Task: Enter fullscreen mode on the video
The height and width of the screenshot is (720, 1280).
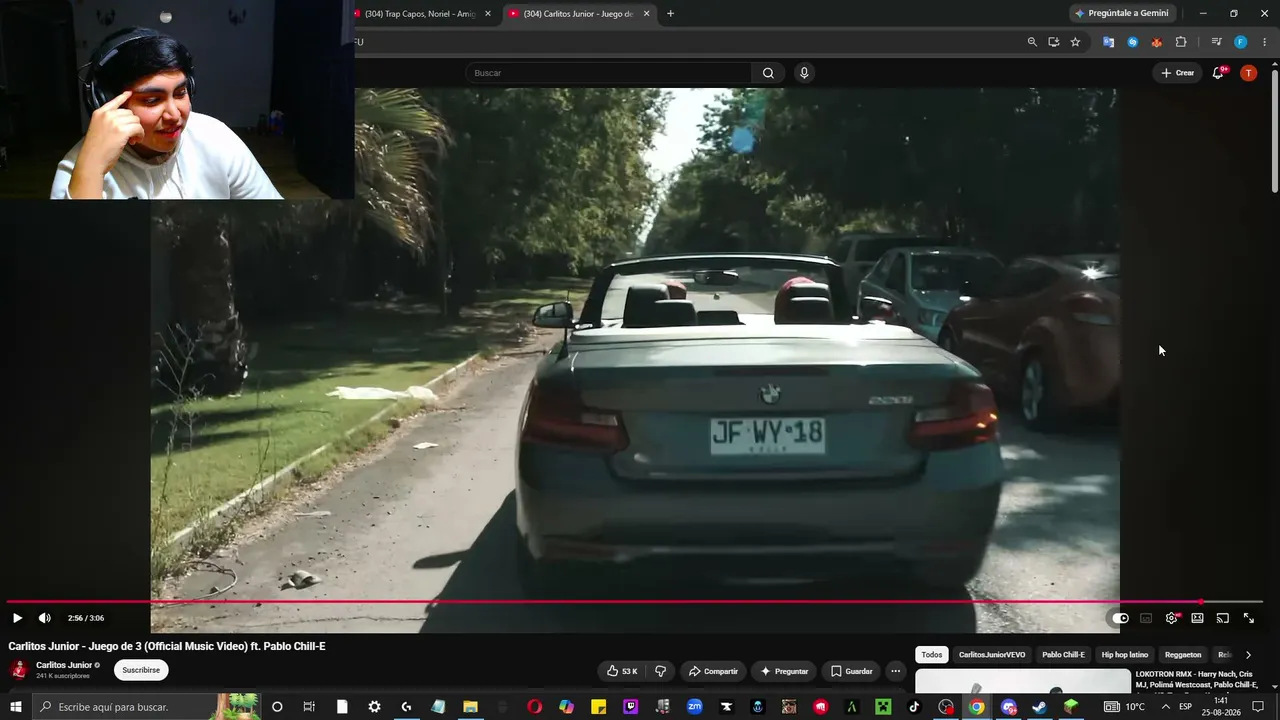Action: point(1248,618)
